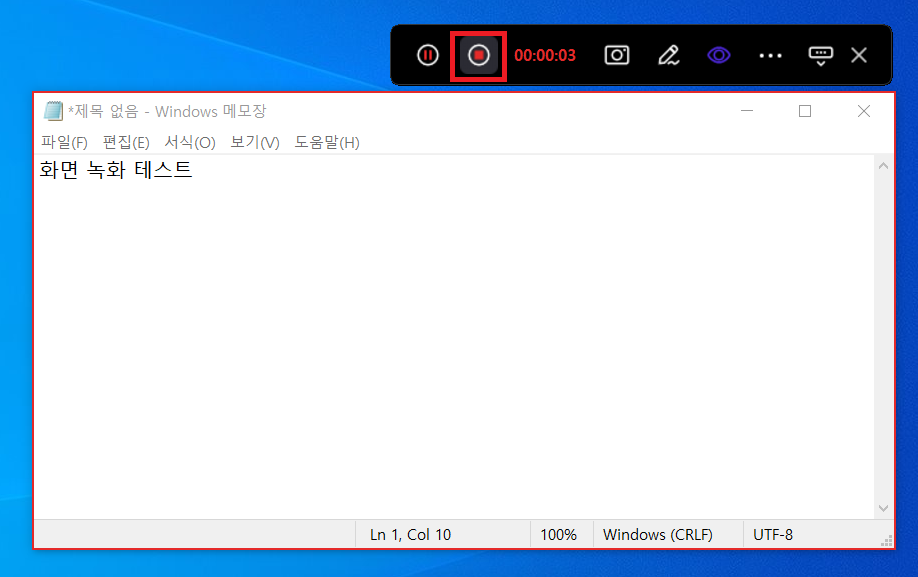This screenshot has width=918, height=577.
Task: Close the recording toolbar
Action: pyautogui.click(x=859, y=55)
